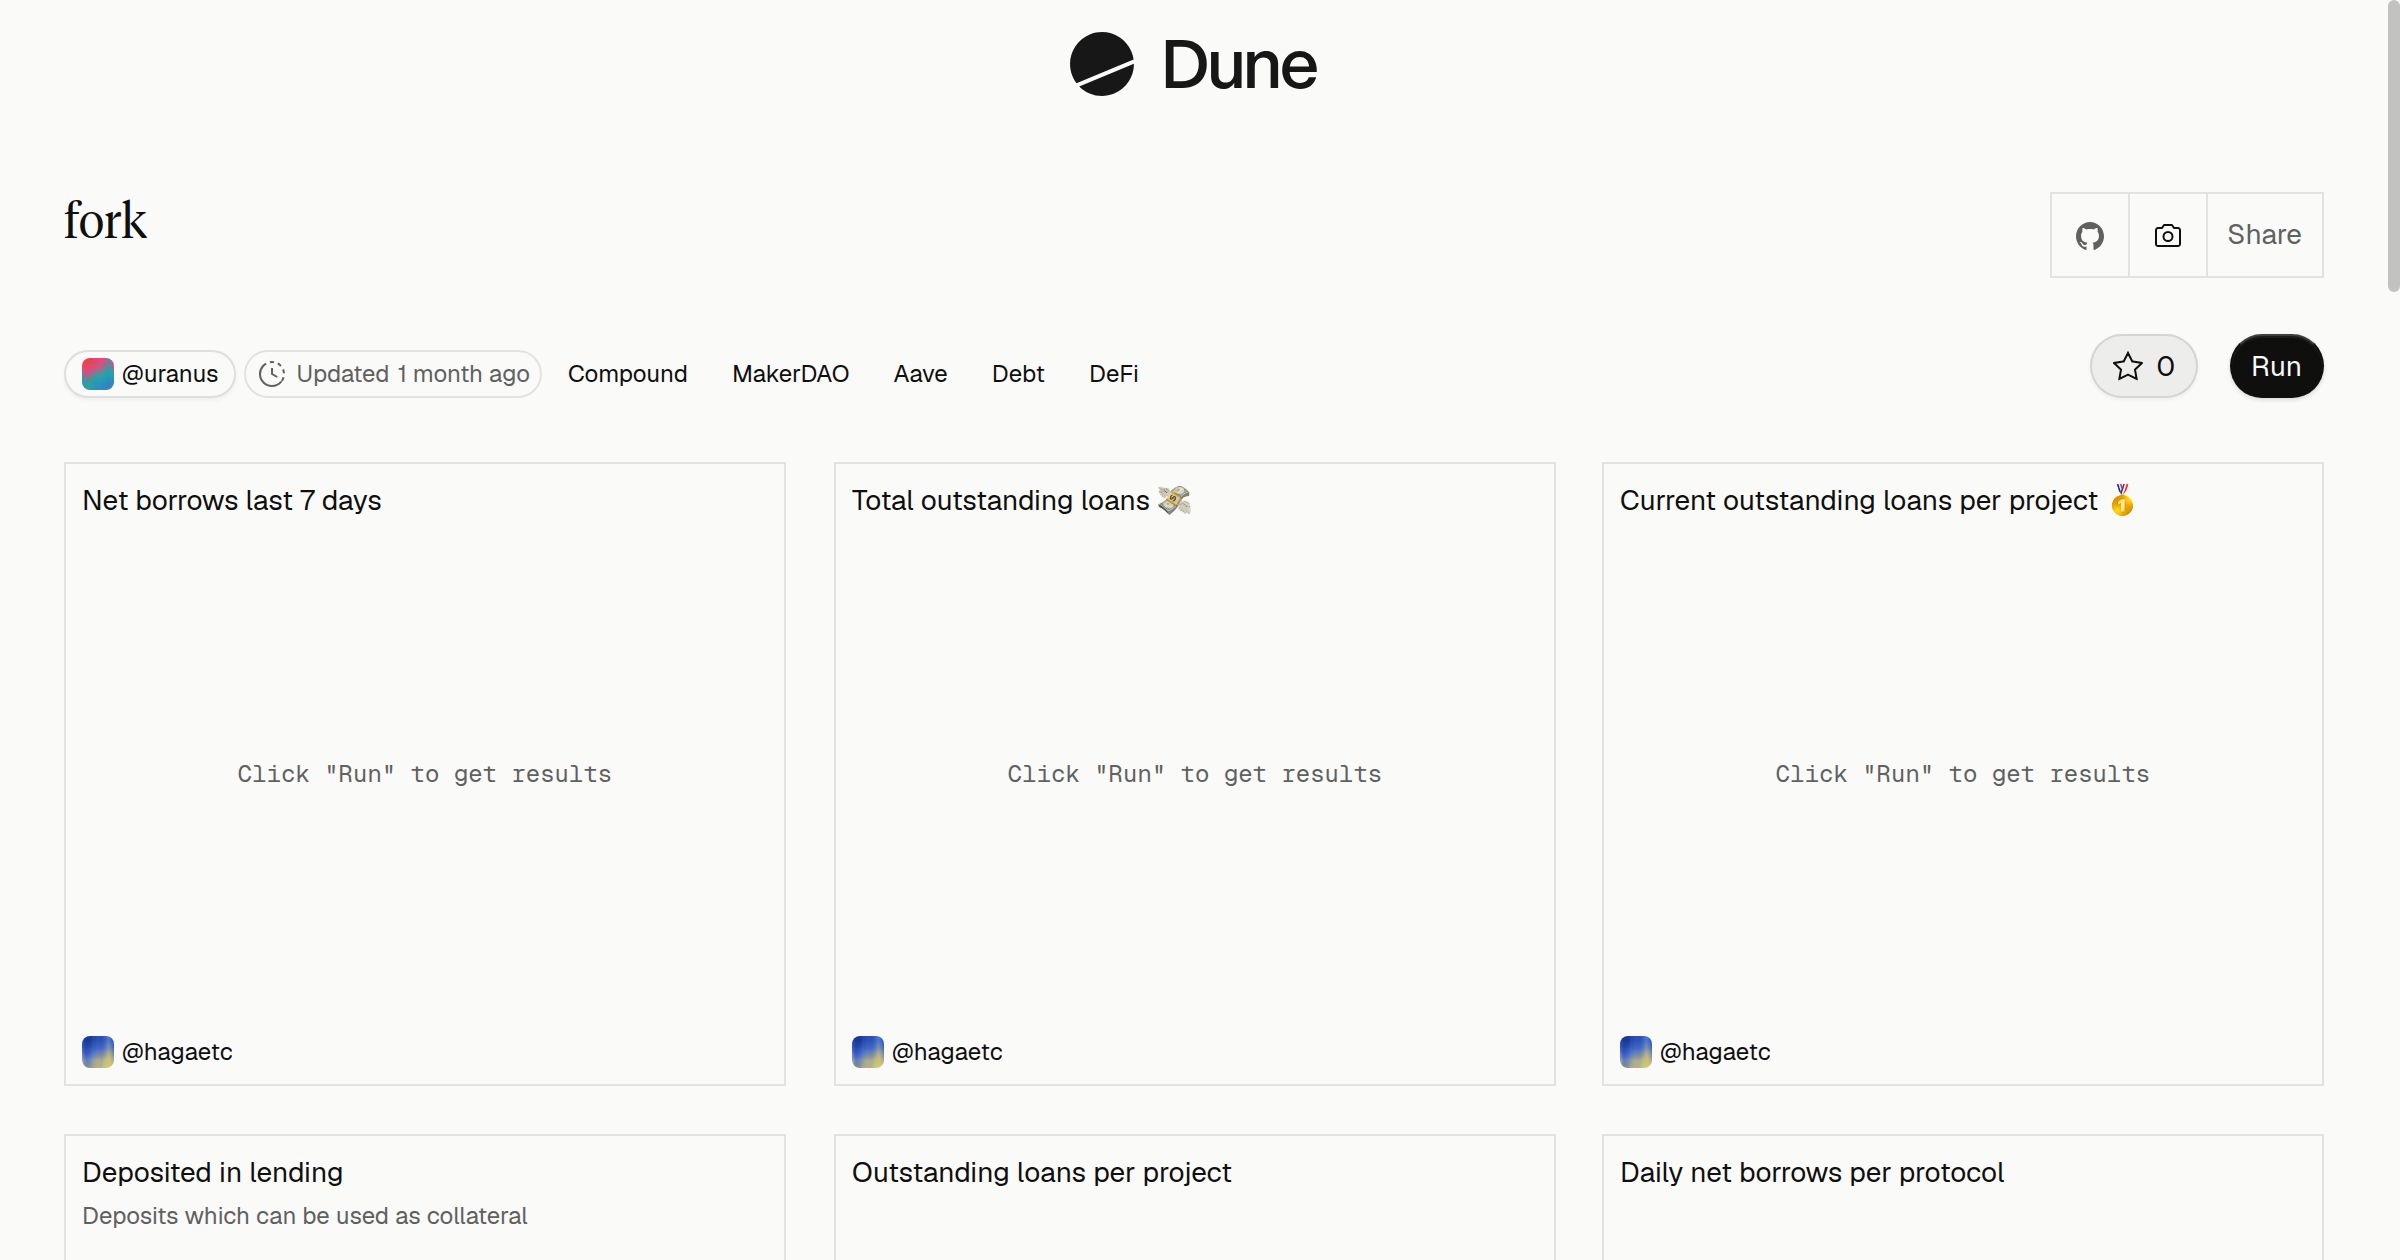Click the fork dashboard title
Image resolution: width=2400 pixels, height=1260 pixels.
(105, 221)
